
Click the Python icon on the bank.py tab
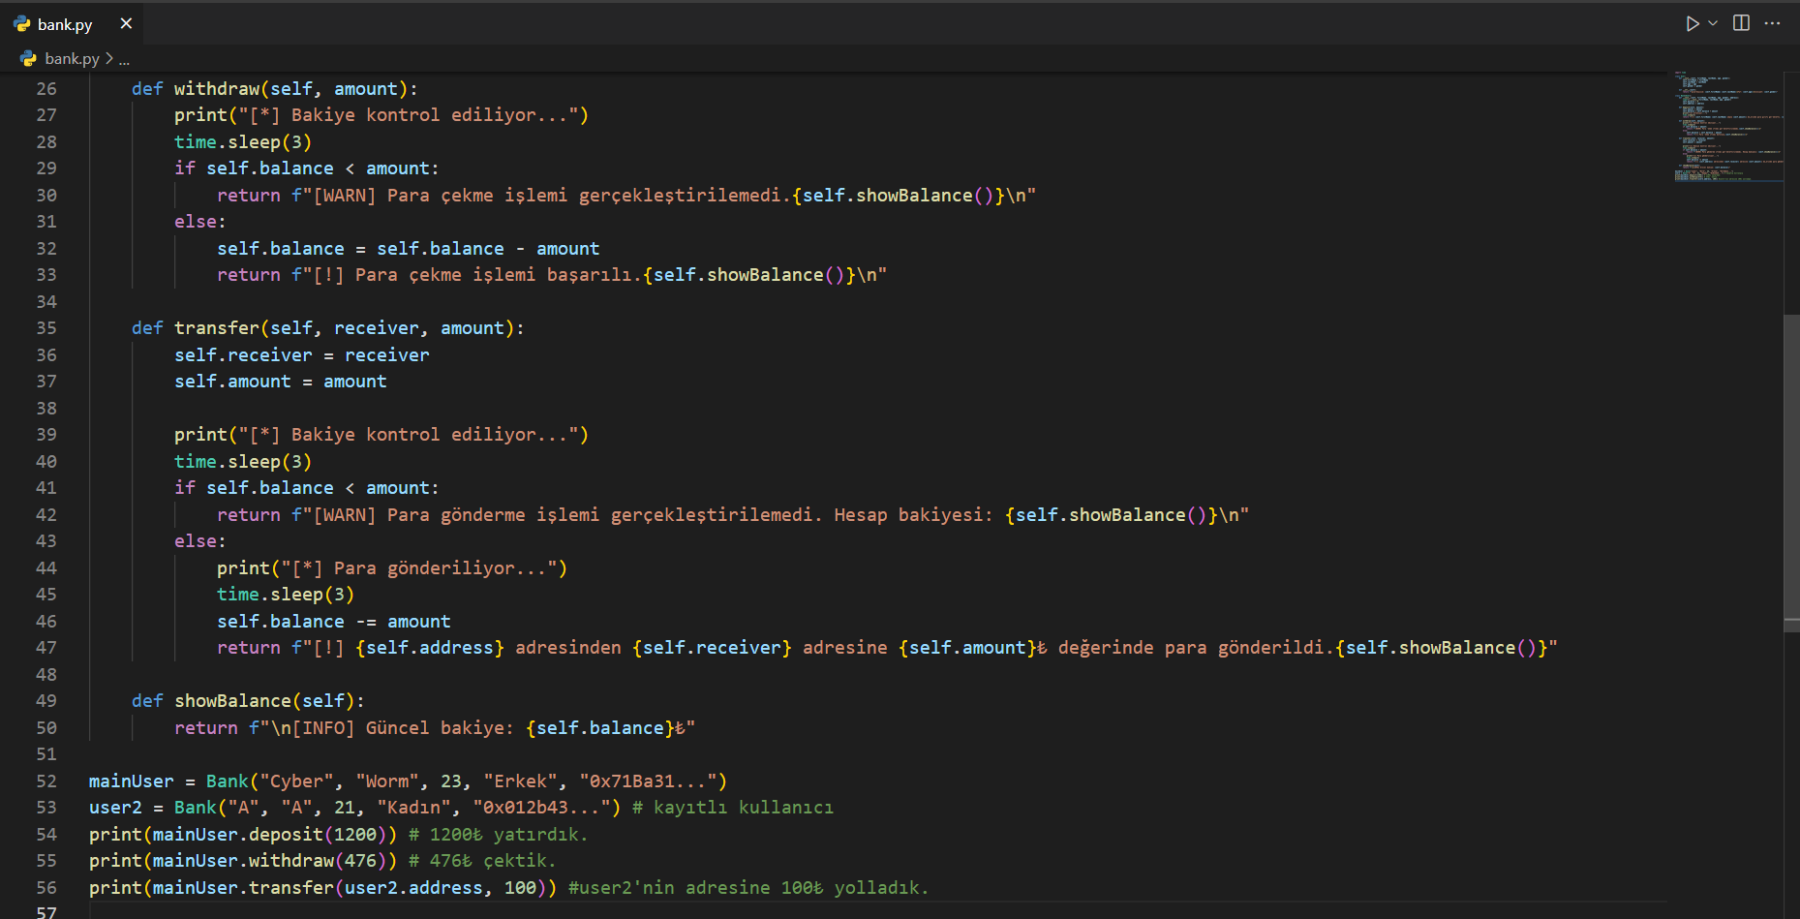coord(22,24)
